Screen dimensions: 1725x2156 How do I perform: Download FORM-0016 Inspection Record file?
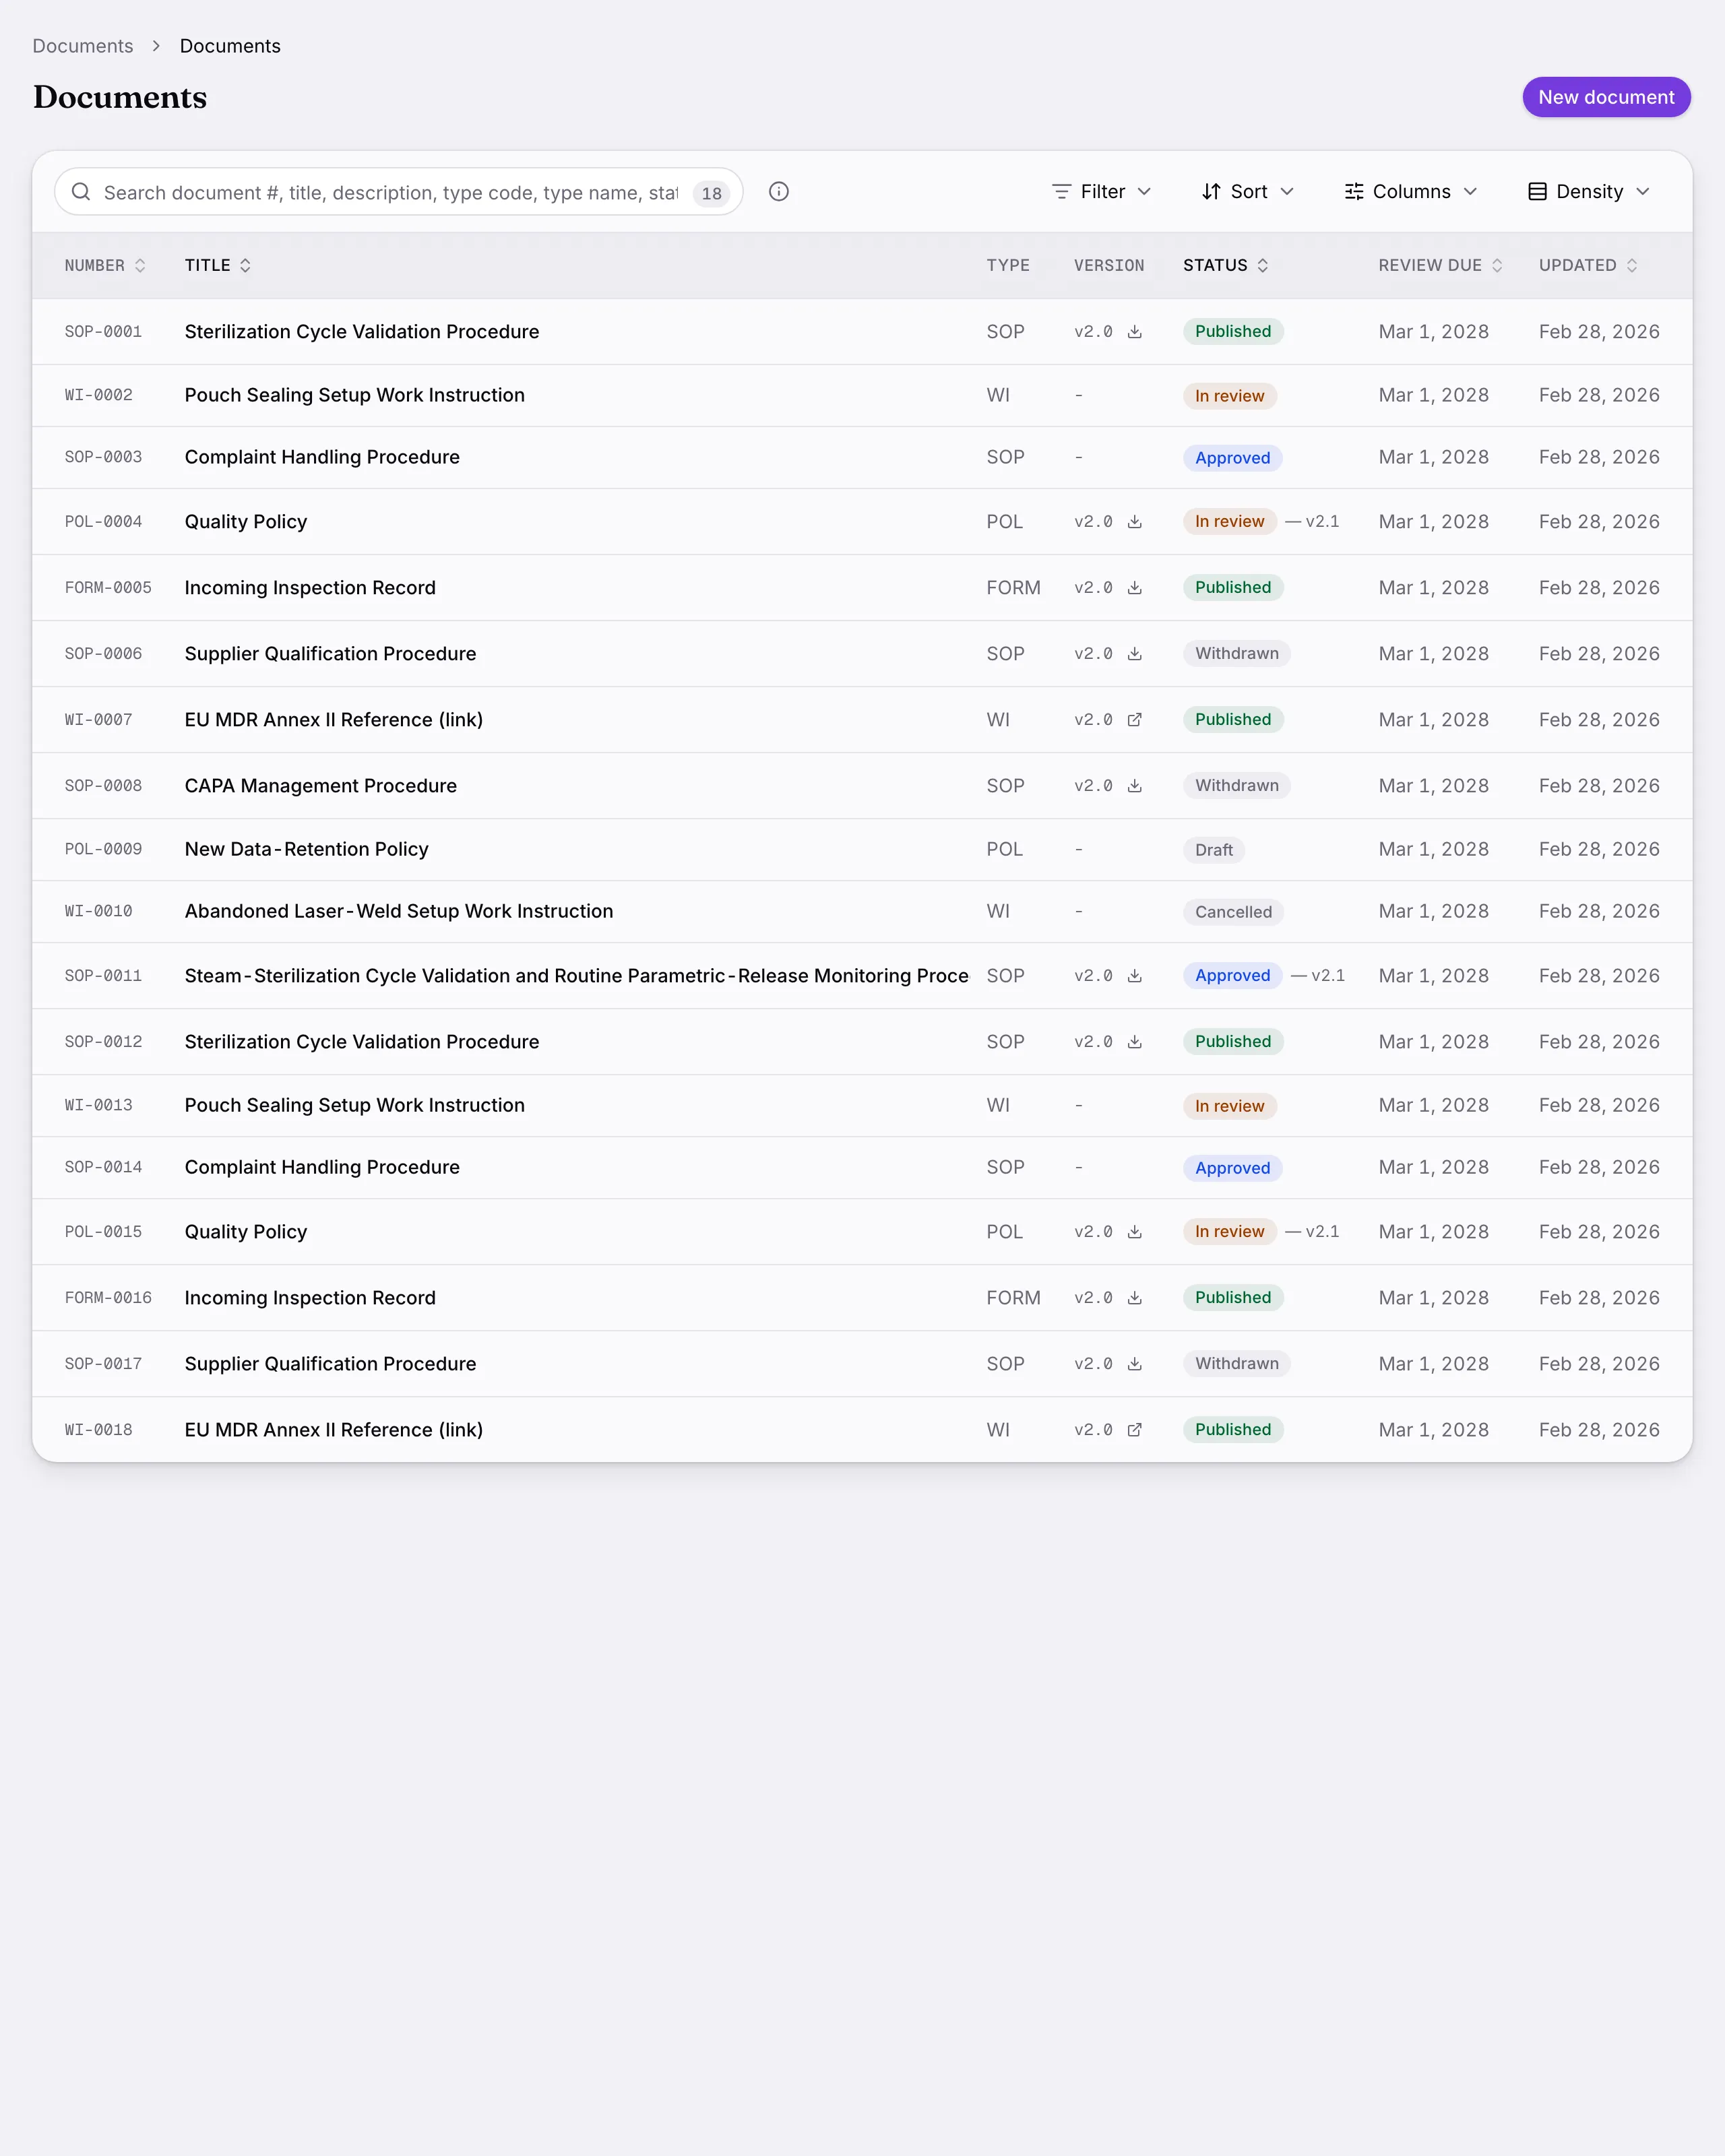[1134, 1298]
